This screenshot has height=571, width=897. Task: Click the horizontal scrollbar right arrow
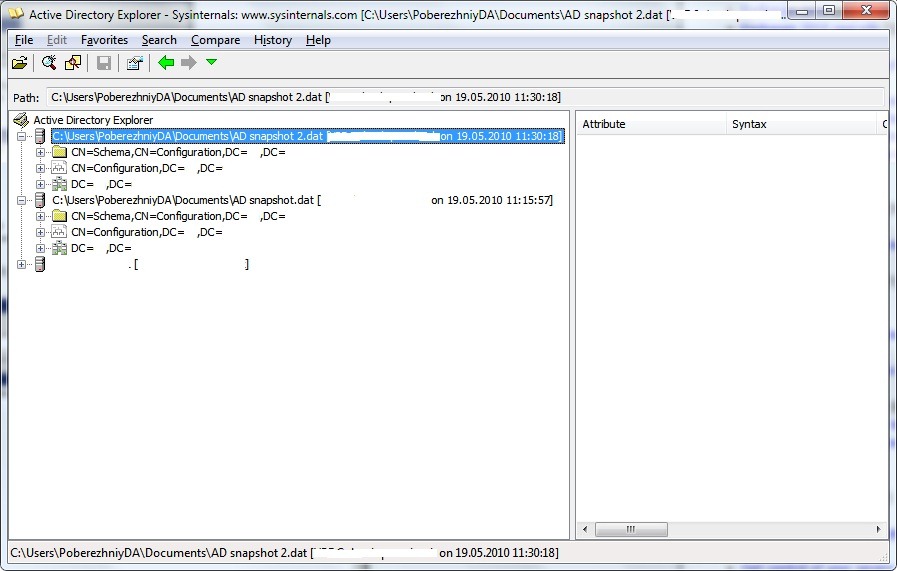click(x=878, y=529)
